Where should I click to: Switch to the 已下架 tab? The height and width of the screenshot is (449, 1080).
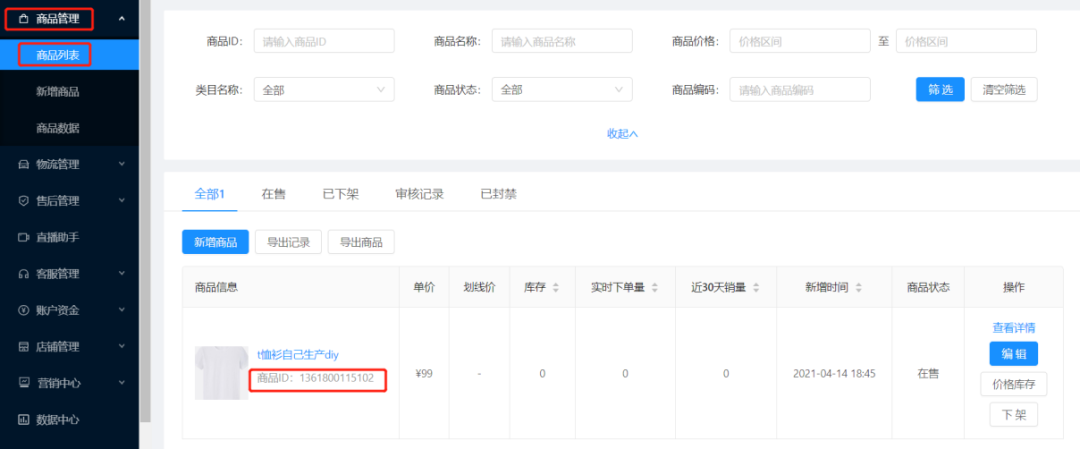pos(341,194)
